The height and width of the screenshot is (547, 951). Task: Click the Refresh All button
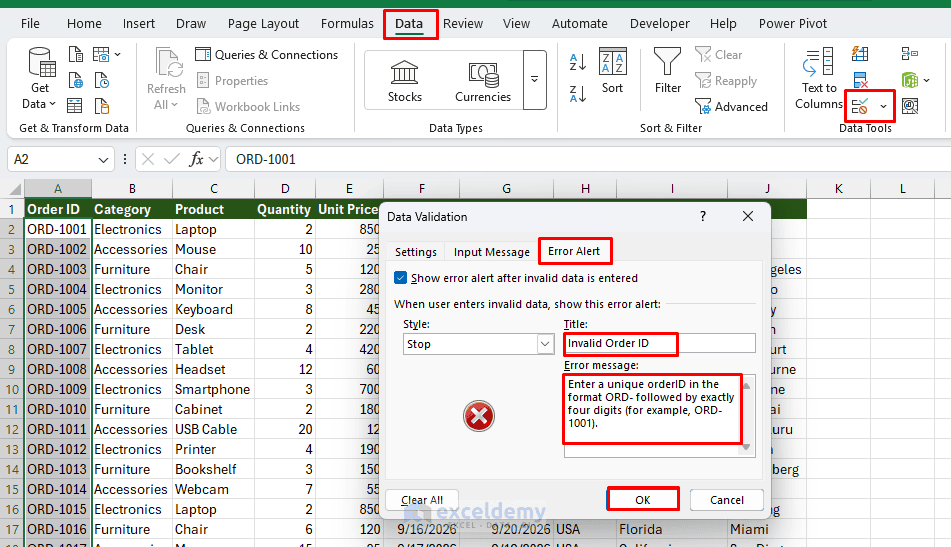[x=166, y=79]
